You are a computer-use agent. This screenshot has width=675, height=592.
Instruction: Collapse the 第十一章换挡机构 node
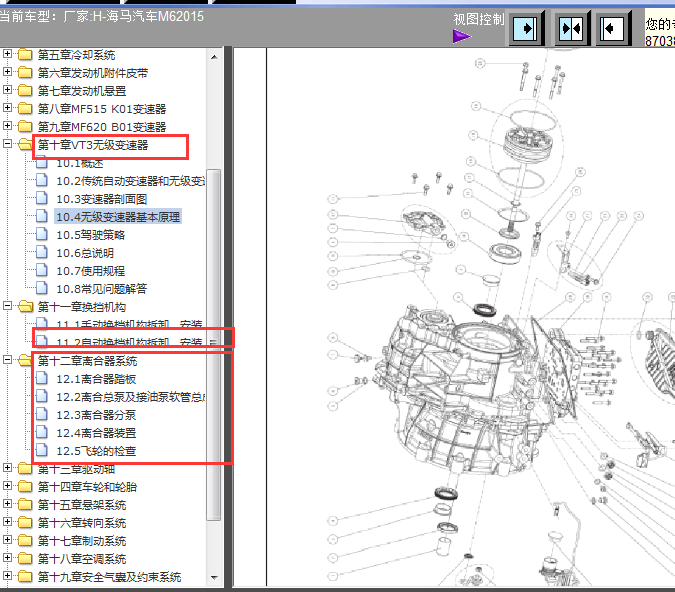tap(7, 306)
